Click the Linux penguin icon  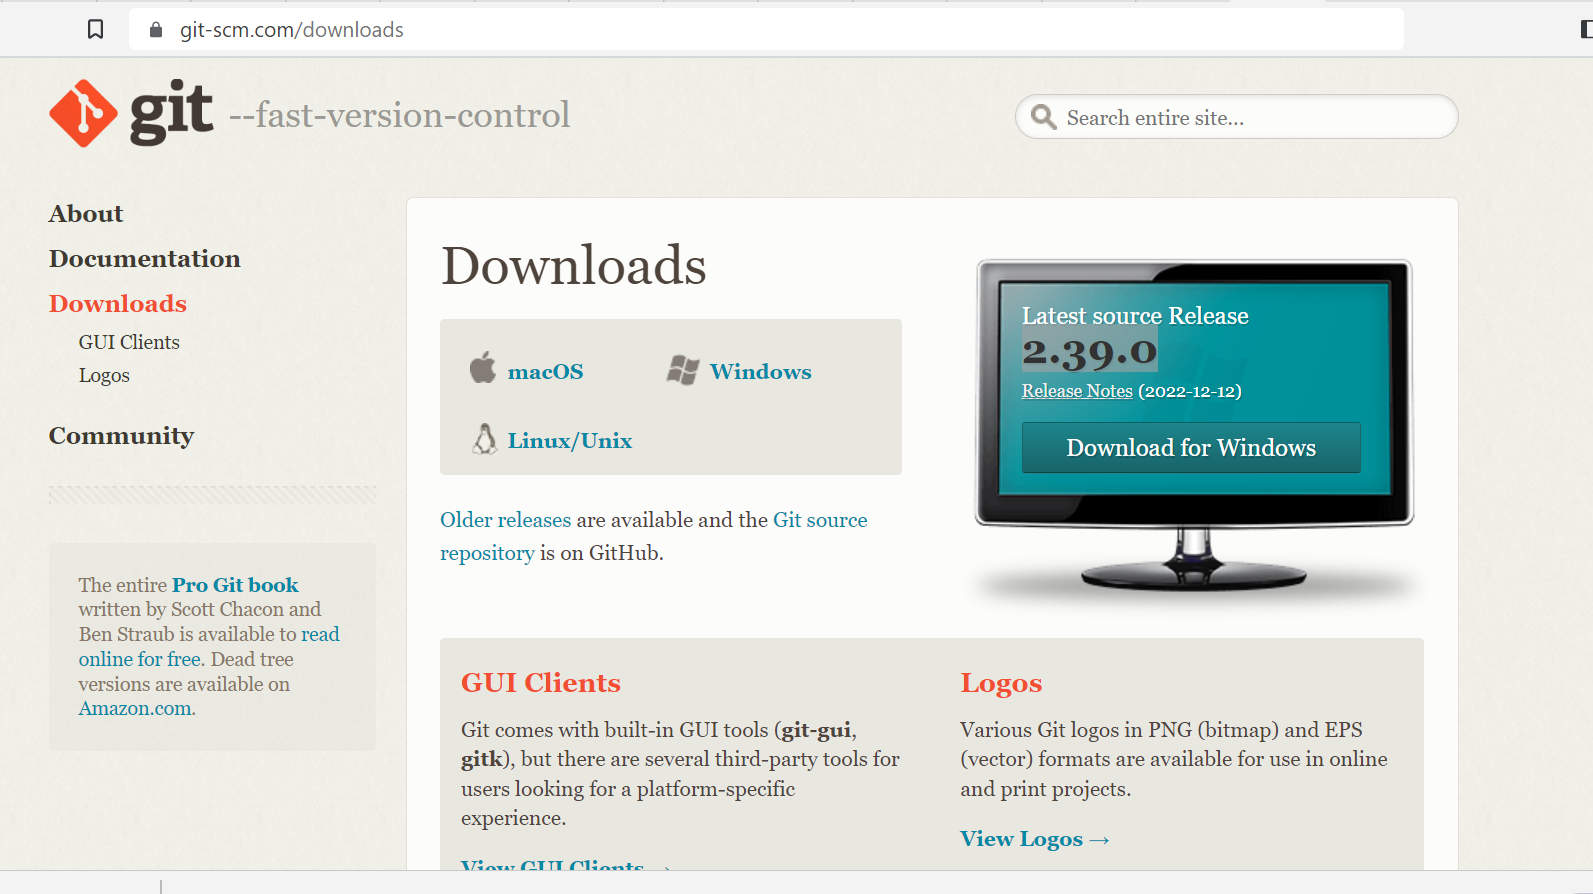[485, 439]
